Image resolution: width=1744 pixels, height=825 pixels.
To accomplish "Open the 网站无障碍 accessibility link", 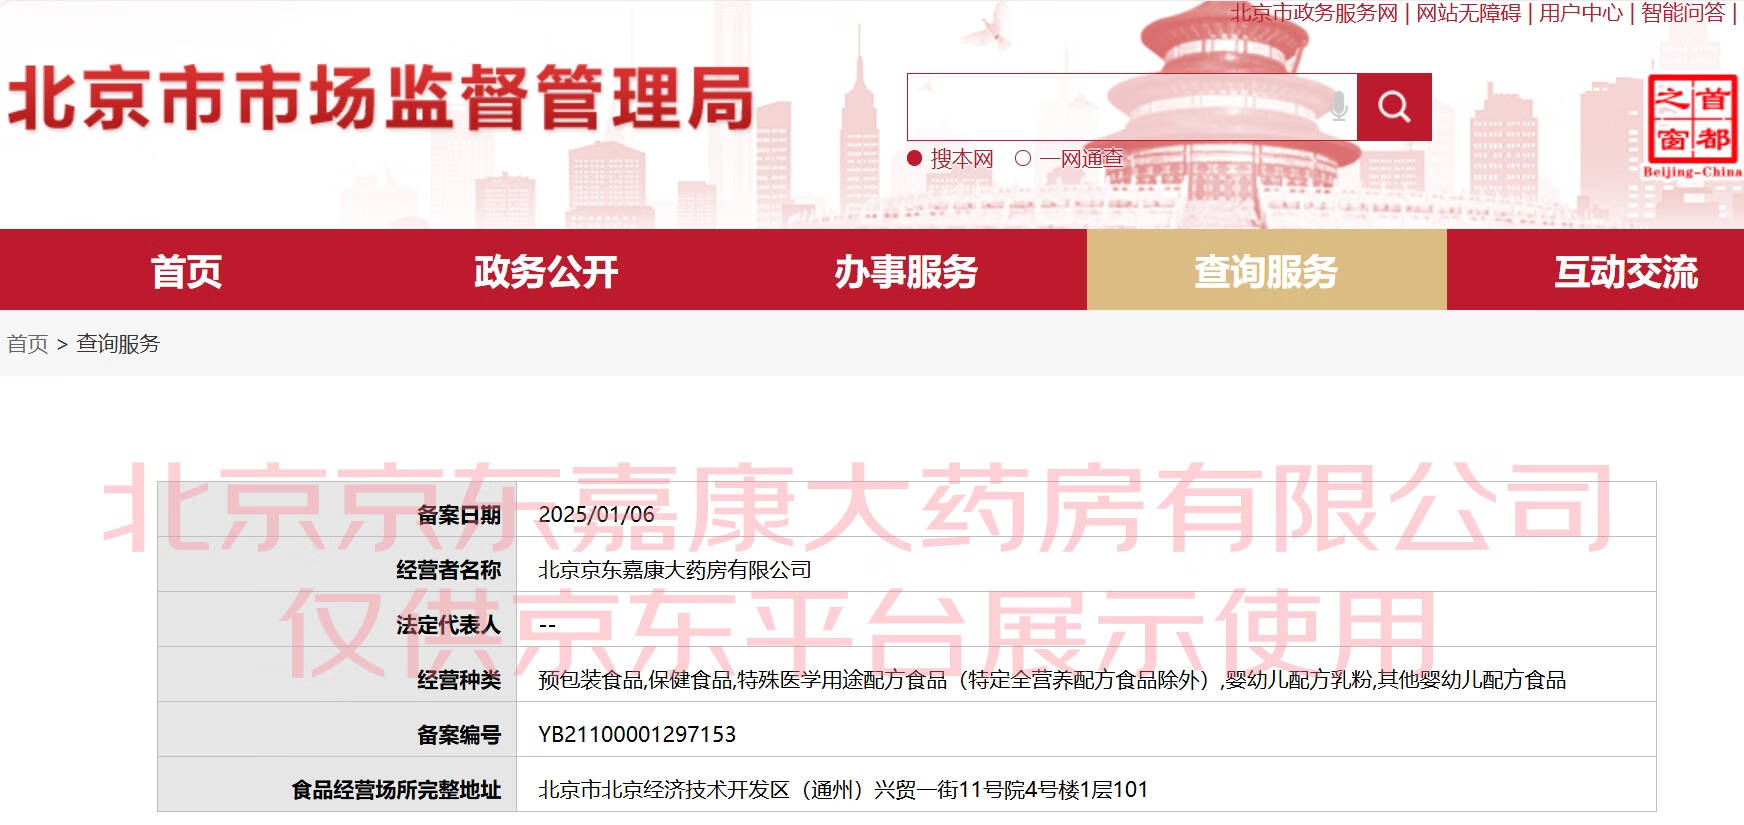I will coord(1468,13).
